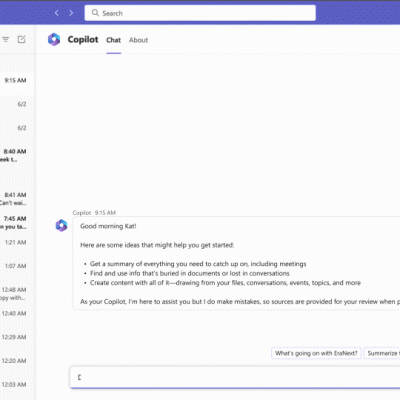This screenshot has height=400, width=400.
Task: Select the 'Summarize' suggestion chip
Action: click(x=382, y=353)
